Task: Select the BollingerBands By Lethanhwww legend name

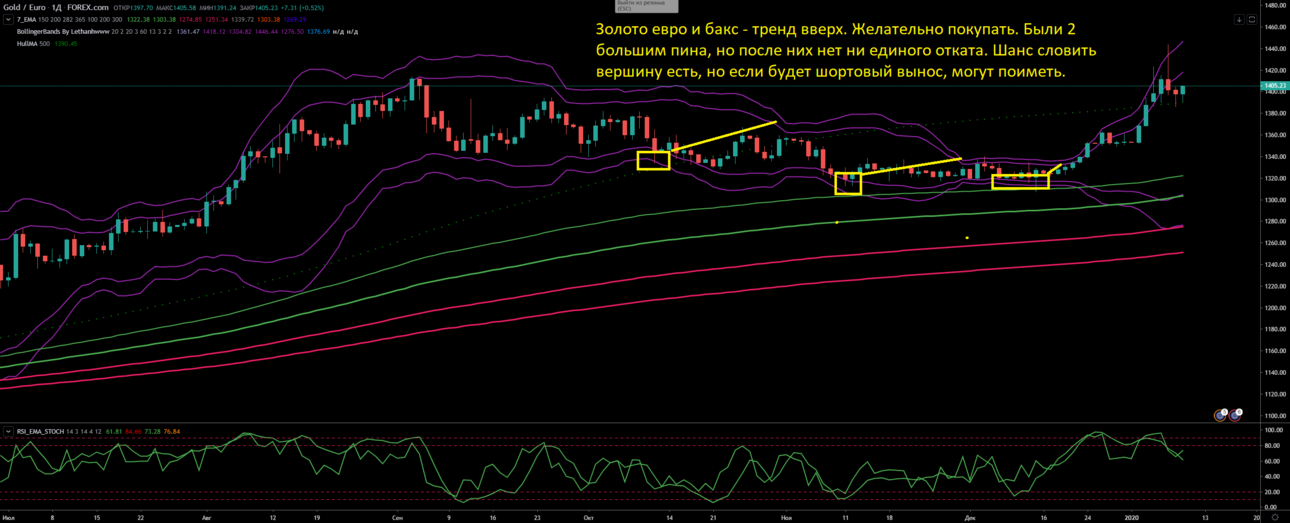Action: click(63, 32)
